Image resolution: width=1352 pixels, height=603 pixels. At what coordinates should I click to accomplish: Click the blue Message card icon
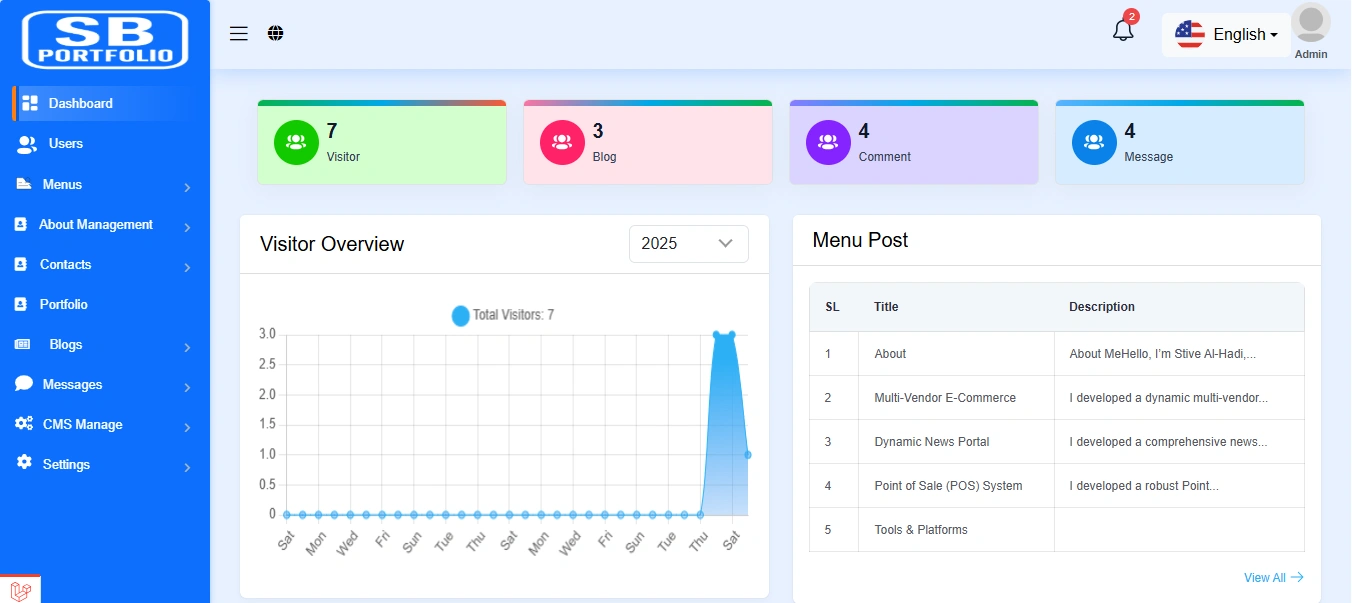(1094, 142)
